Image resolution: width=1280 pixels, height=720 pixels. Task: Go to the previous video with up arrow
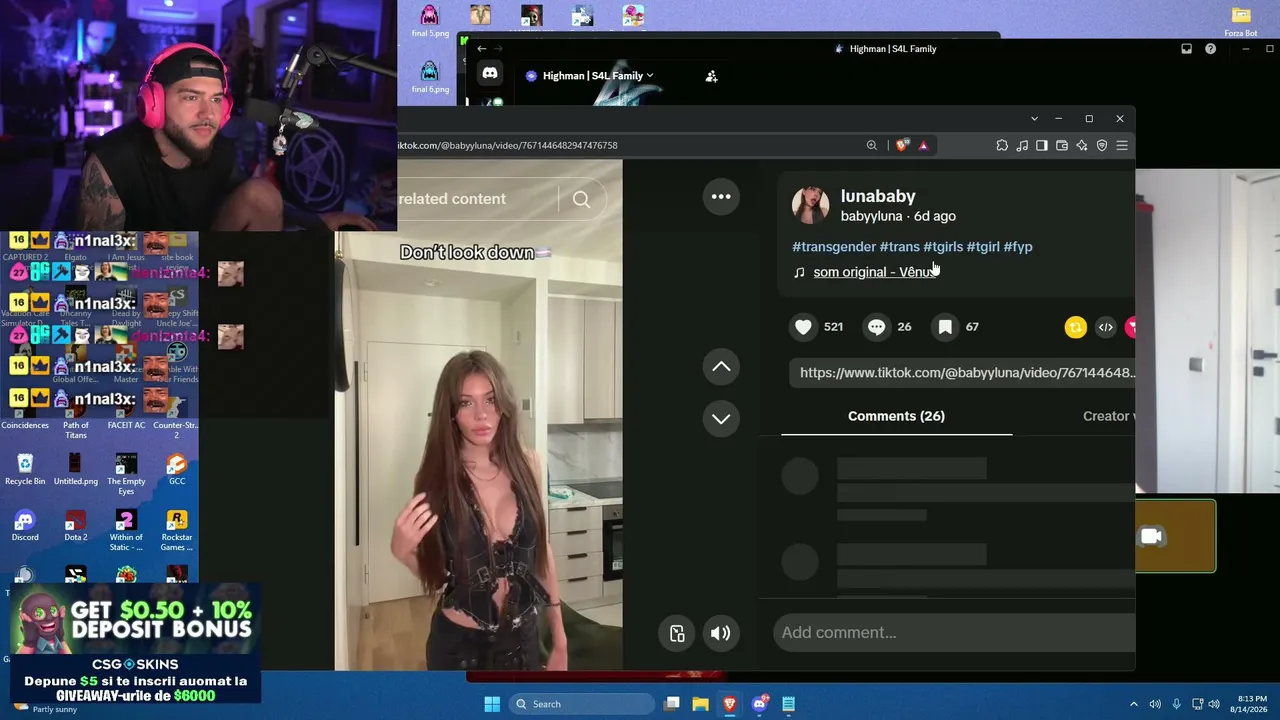click(x=721, y=367)
